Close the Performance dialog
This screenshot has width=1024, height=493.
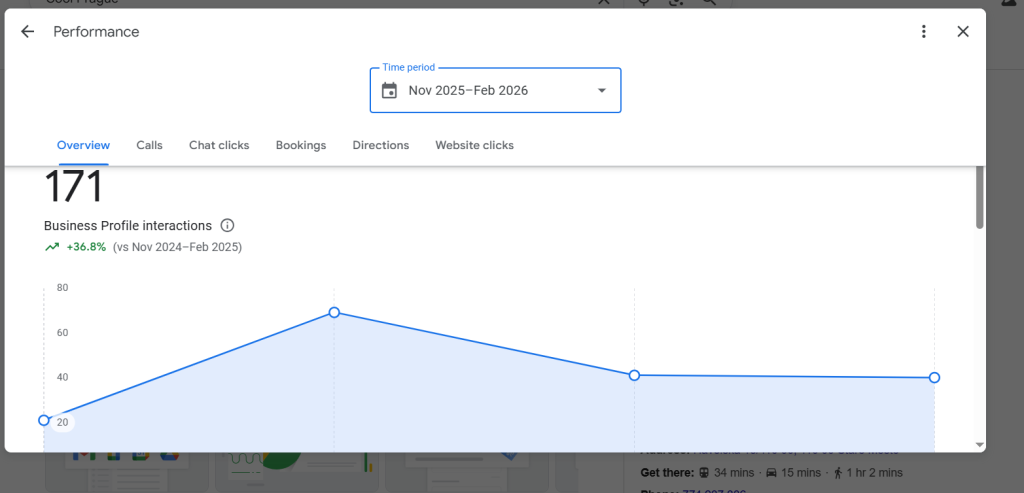963,32
